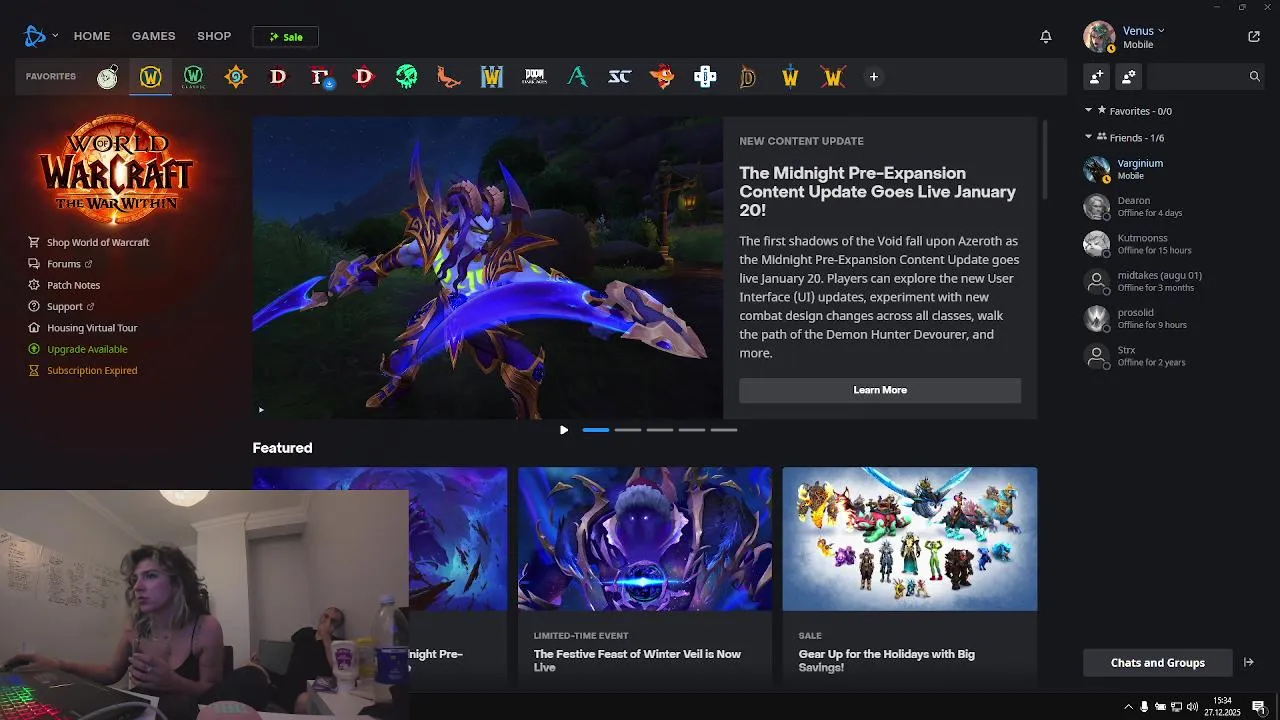Open the orange creature game icon
The image size is (1280, 720).
pos(449,77)
